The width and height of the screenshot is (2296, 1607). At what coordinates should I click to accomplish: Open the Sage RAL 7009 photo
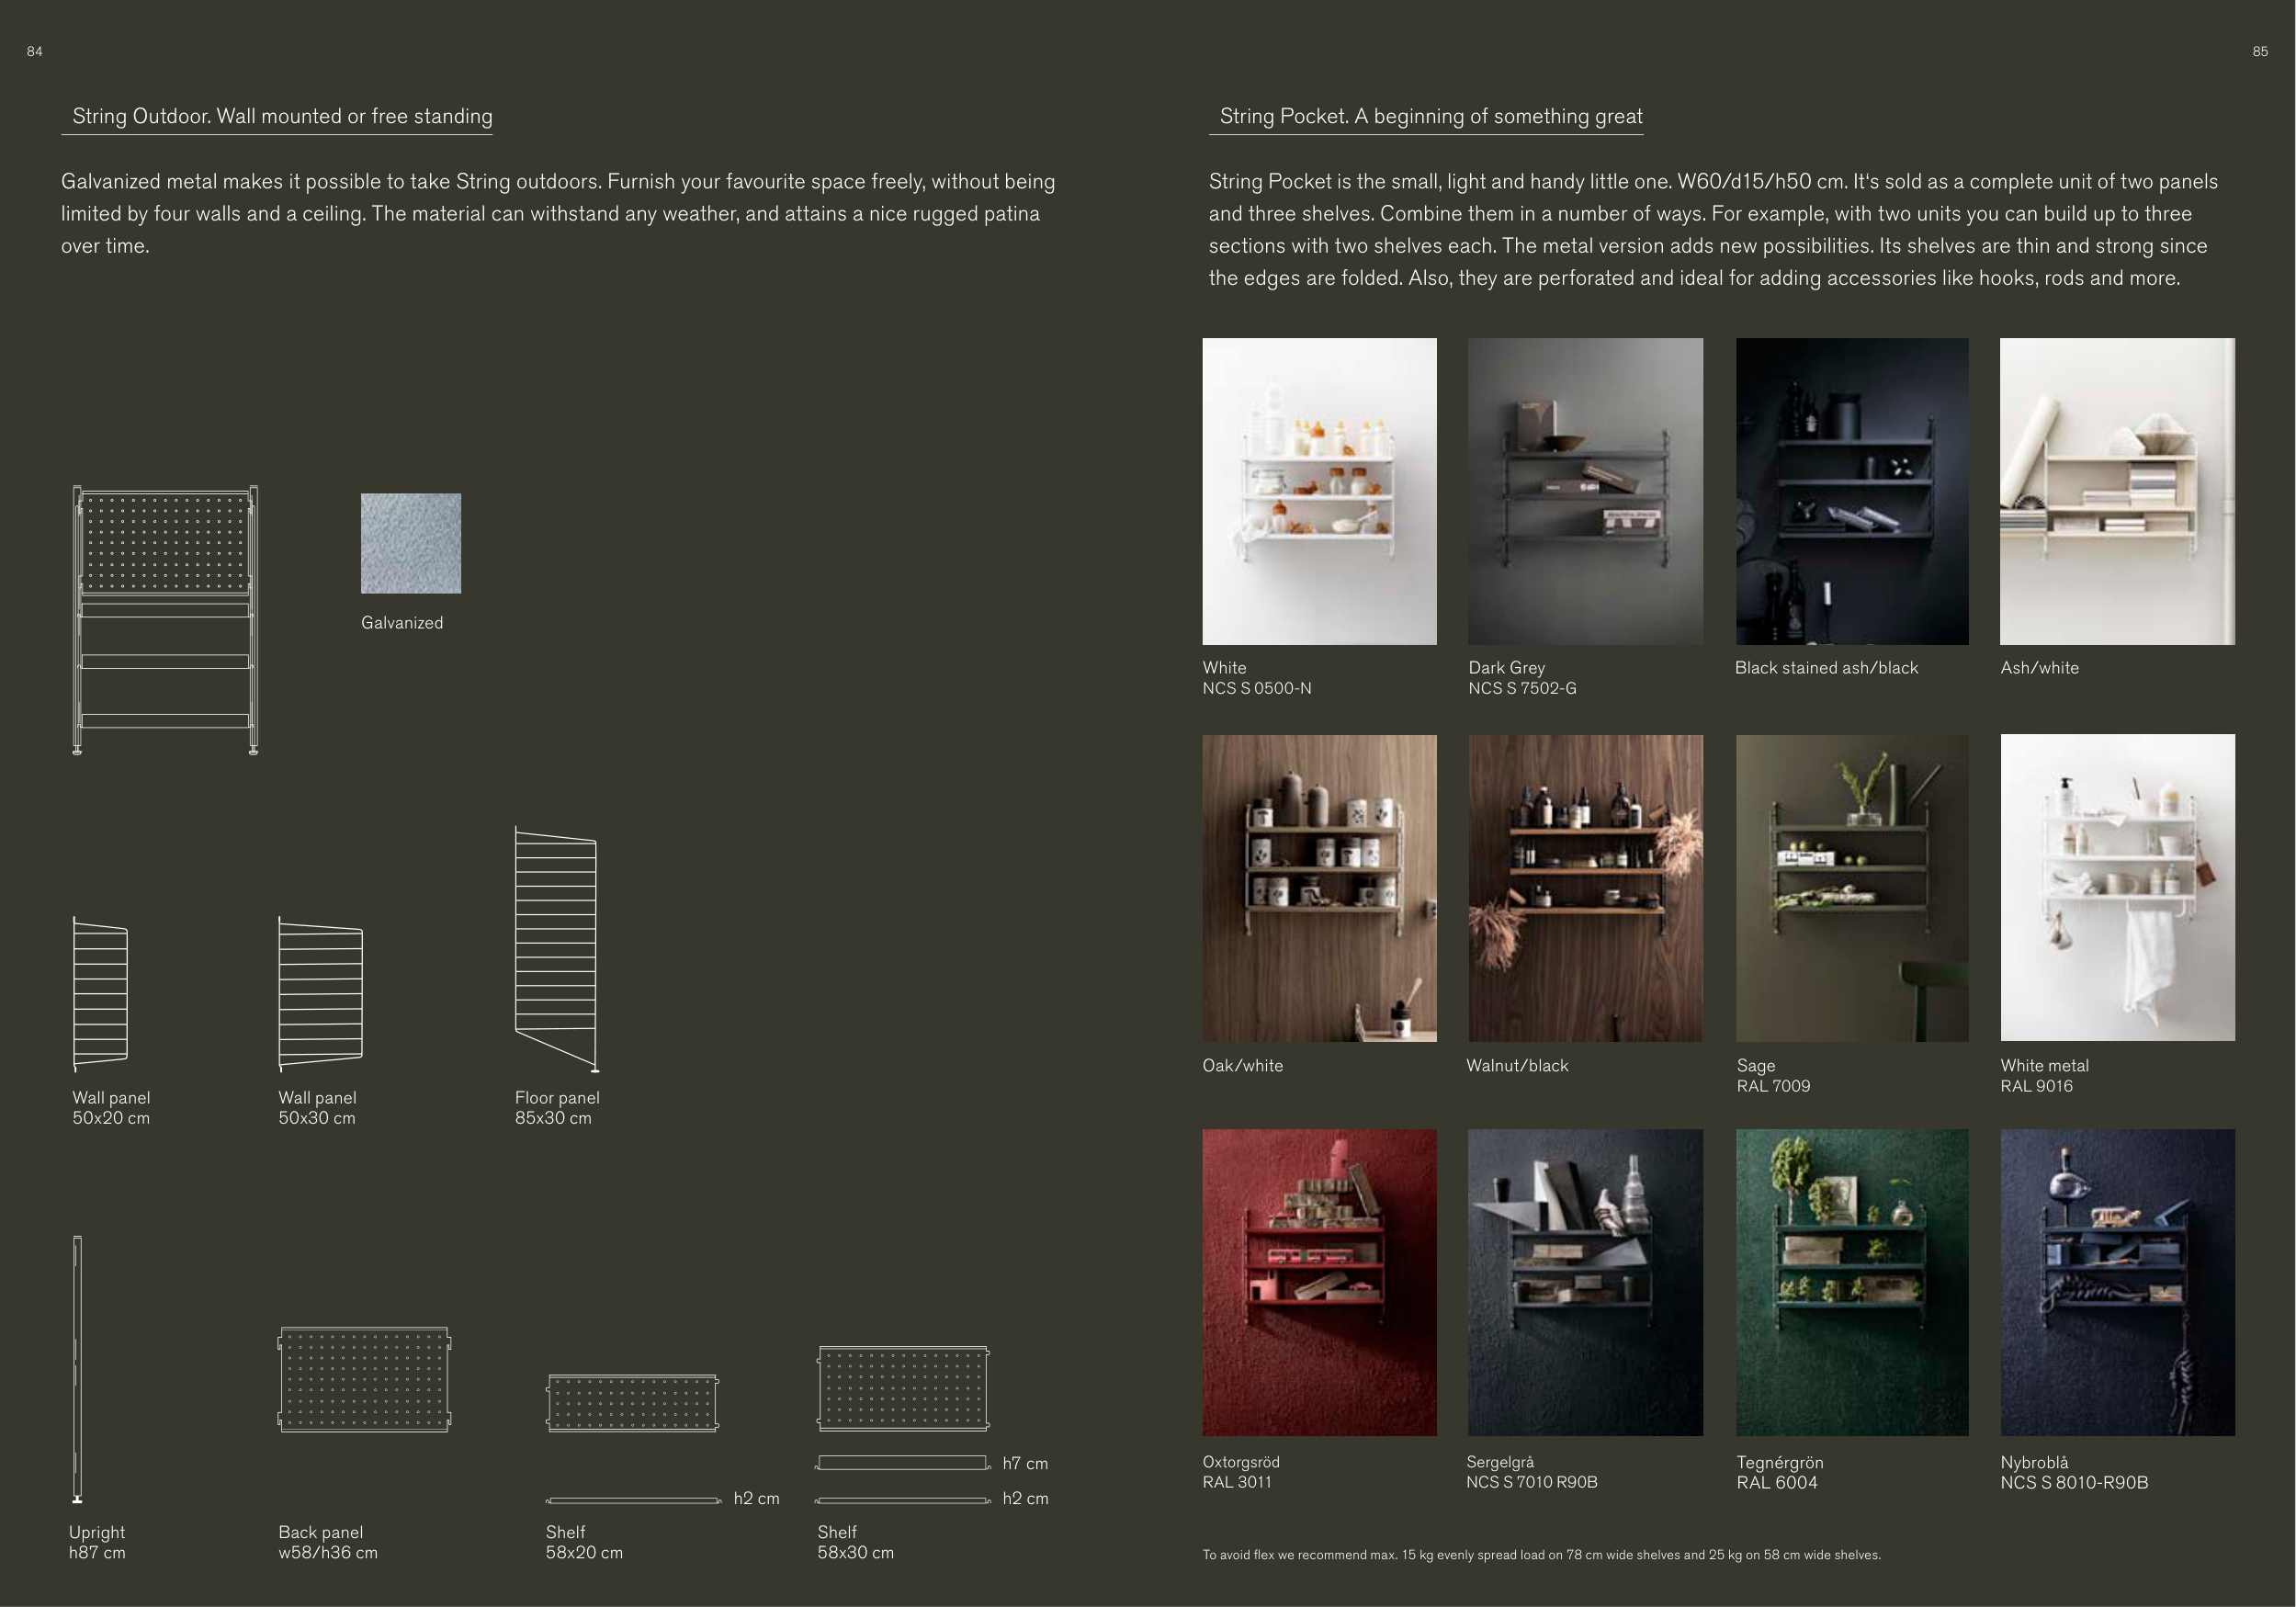pos(1852,888)
